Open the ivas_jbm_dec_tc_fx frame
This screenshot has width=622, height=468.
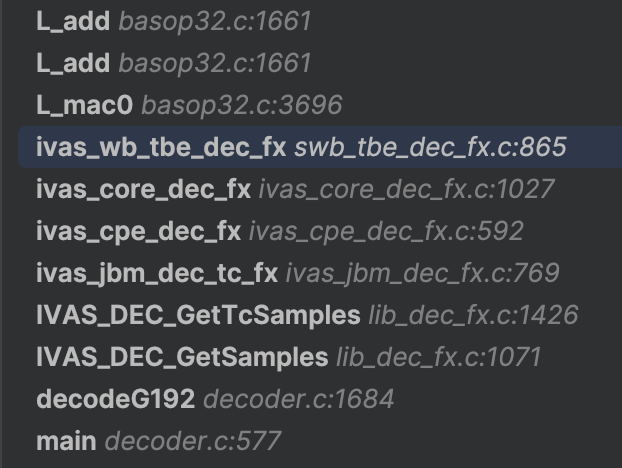[156, 273]
